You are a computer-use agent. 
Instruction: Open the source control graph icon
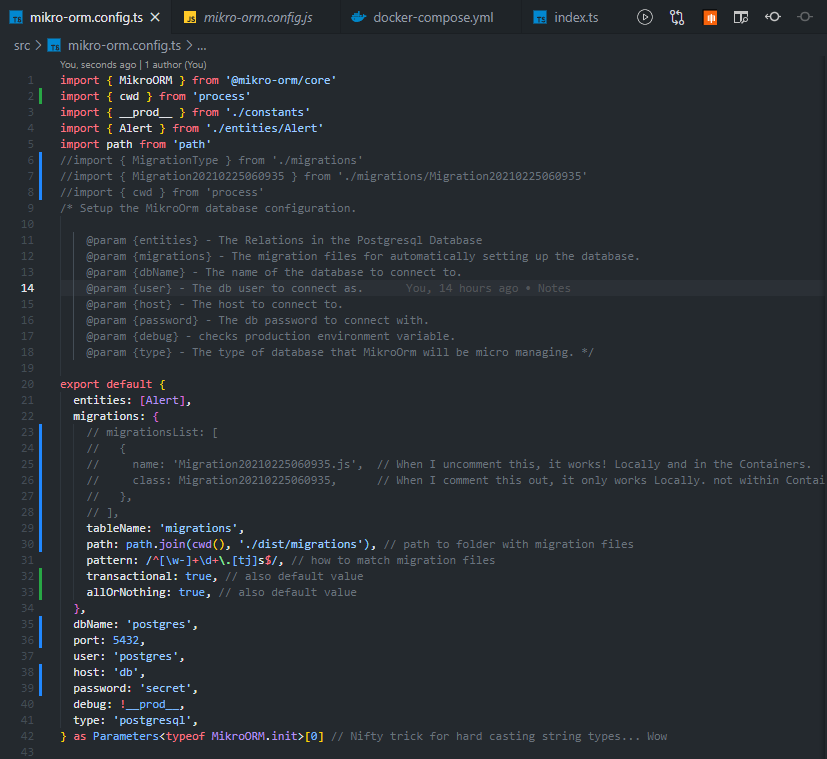(x=677, y=17)
